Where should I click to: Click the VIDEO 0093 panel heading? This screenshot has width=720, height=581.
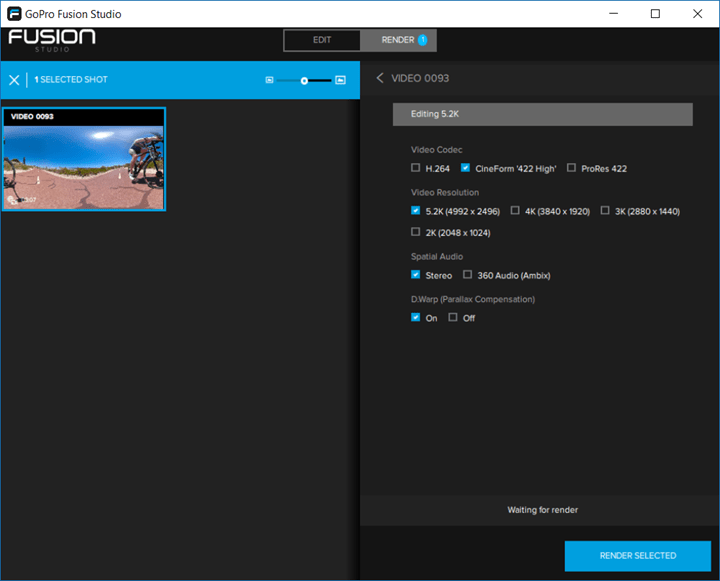tap(420, 78)
